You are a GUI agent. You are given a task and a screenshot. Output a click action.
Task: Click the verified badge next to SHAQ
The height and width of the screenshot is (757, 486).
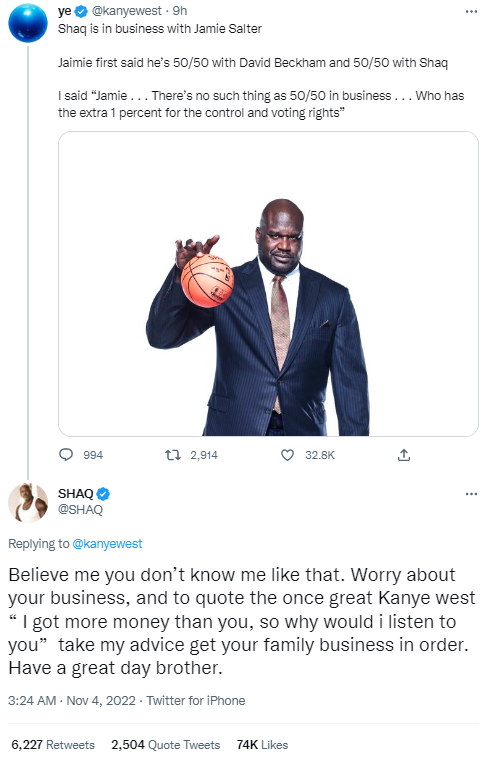103,494
